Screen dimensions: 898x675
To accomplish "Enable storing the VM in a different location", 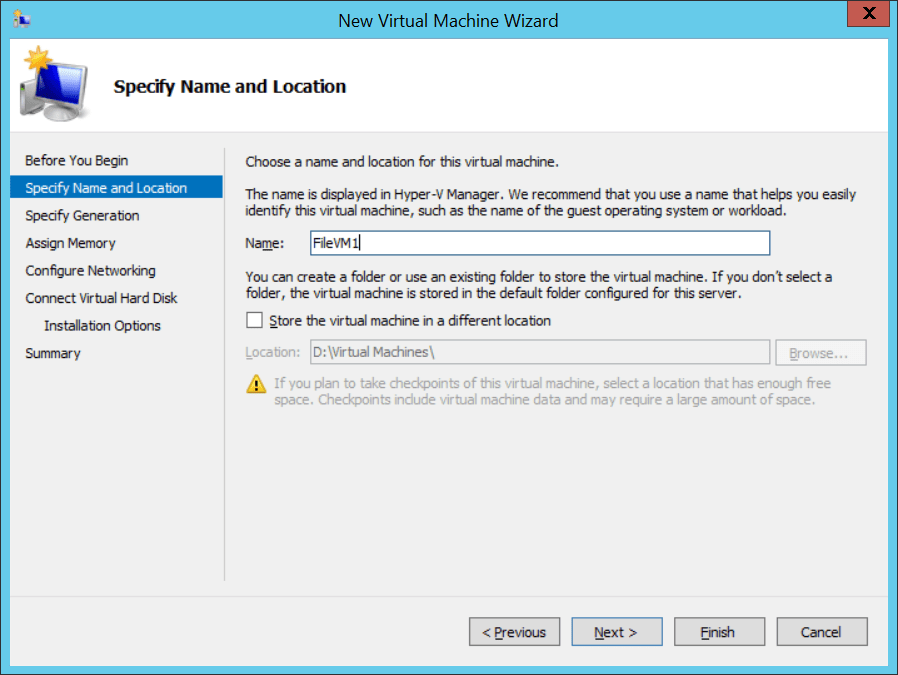I will pos(254,320).
